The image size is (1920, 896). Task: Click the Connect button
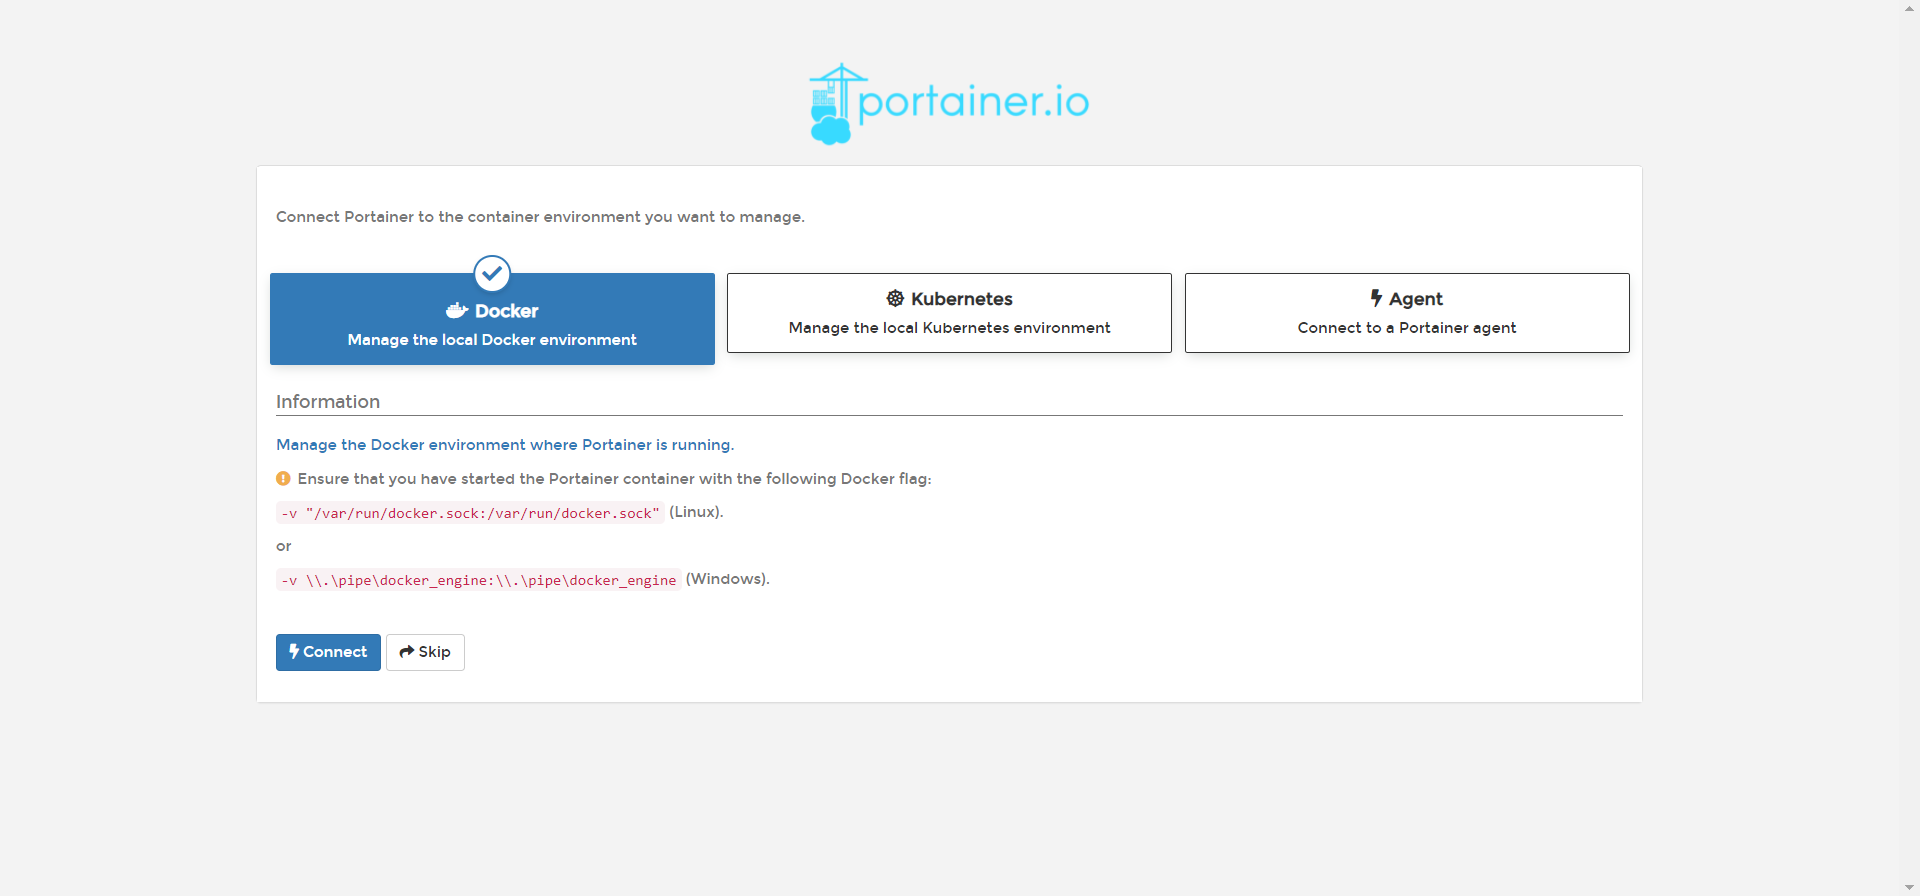tap(328, 652)
